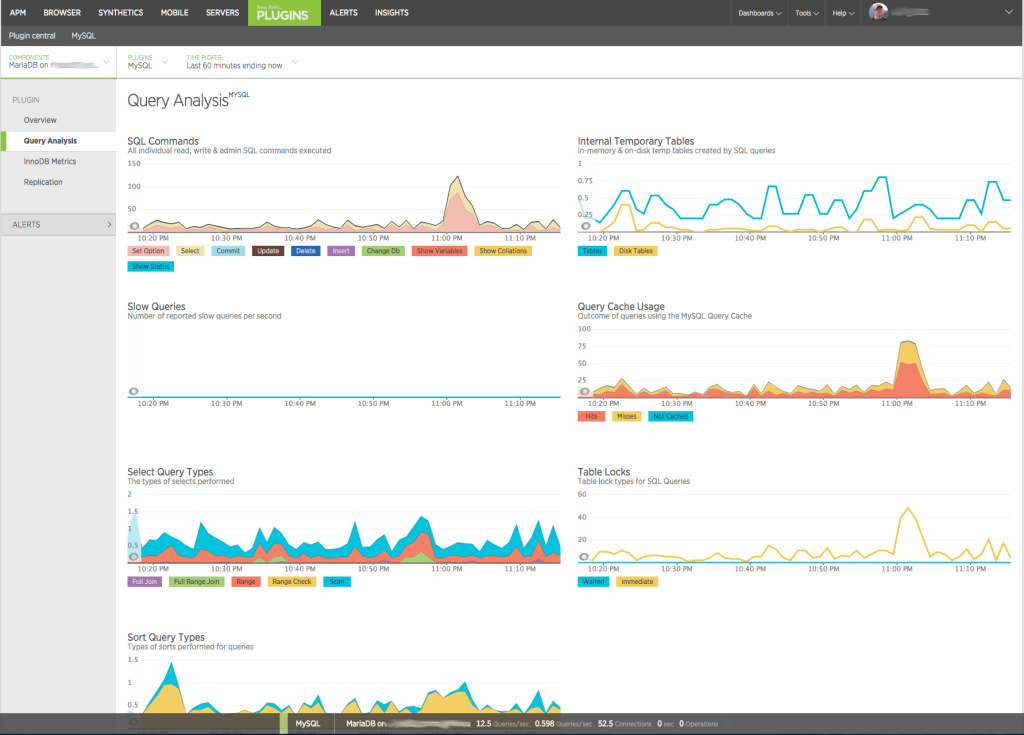Image resolution: width=1024 pixels, height=735 pixels.
Task: Open the time picker dropdown
Action: 242,62
